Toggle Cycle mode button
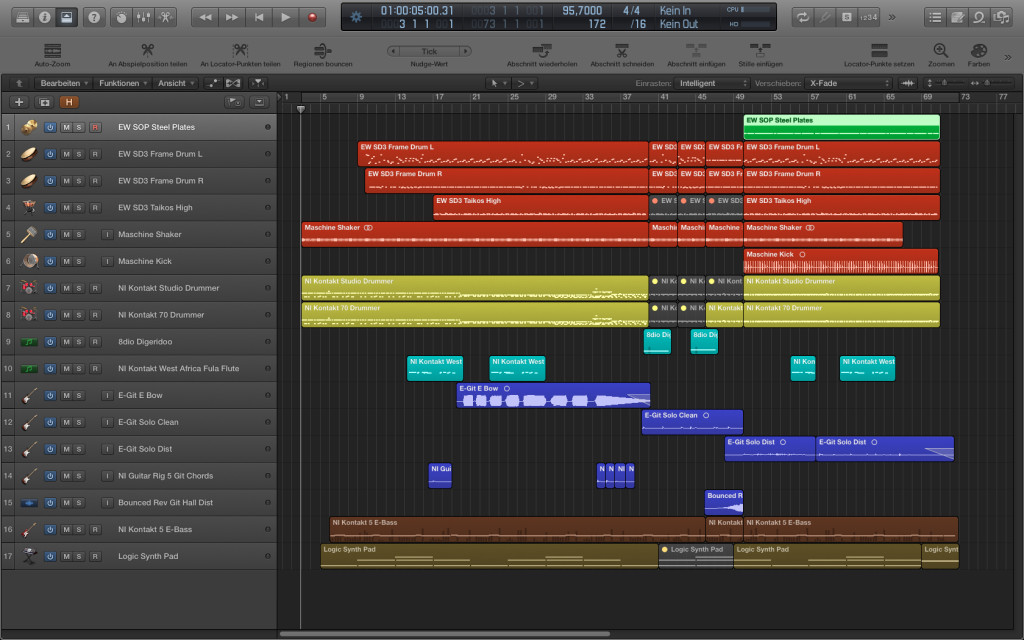The image size is (1024, 640). [x=802, y=17]
